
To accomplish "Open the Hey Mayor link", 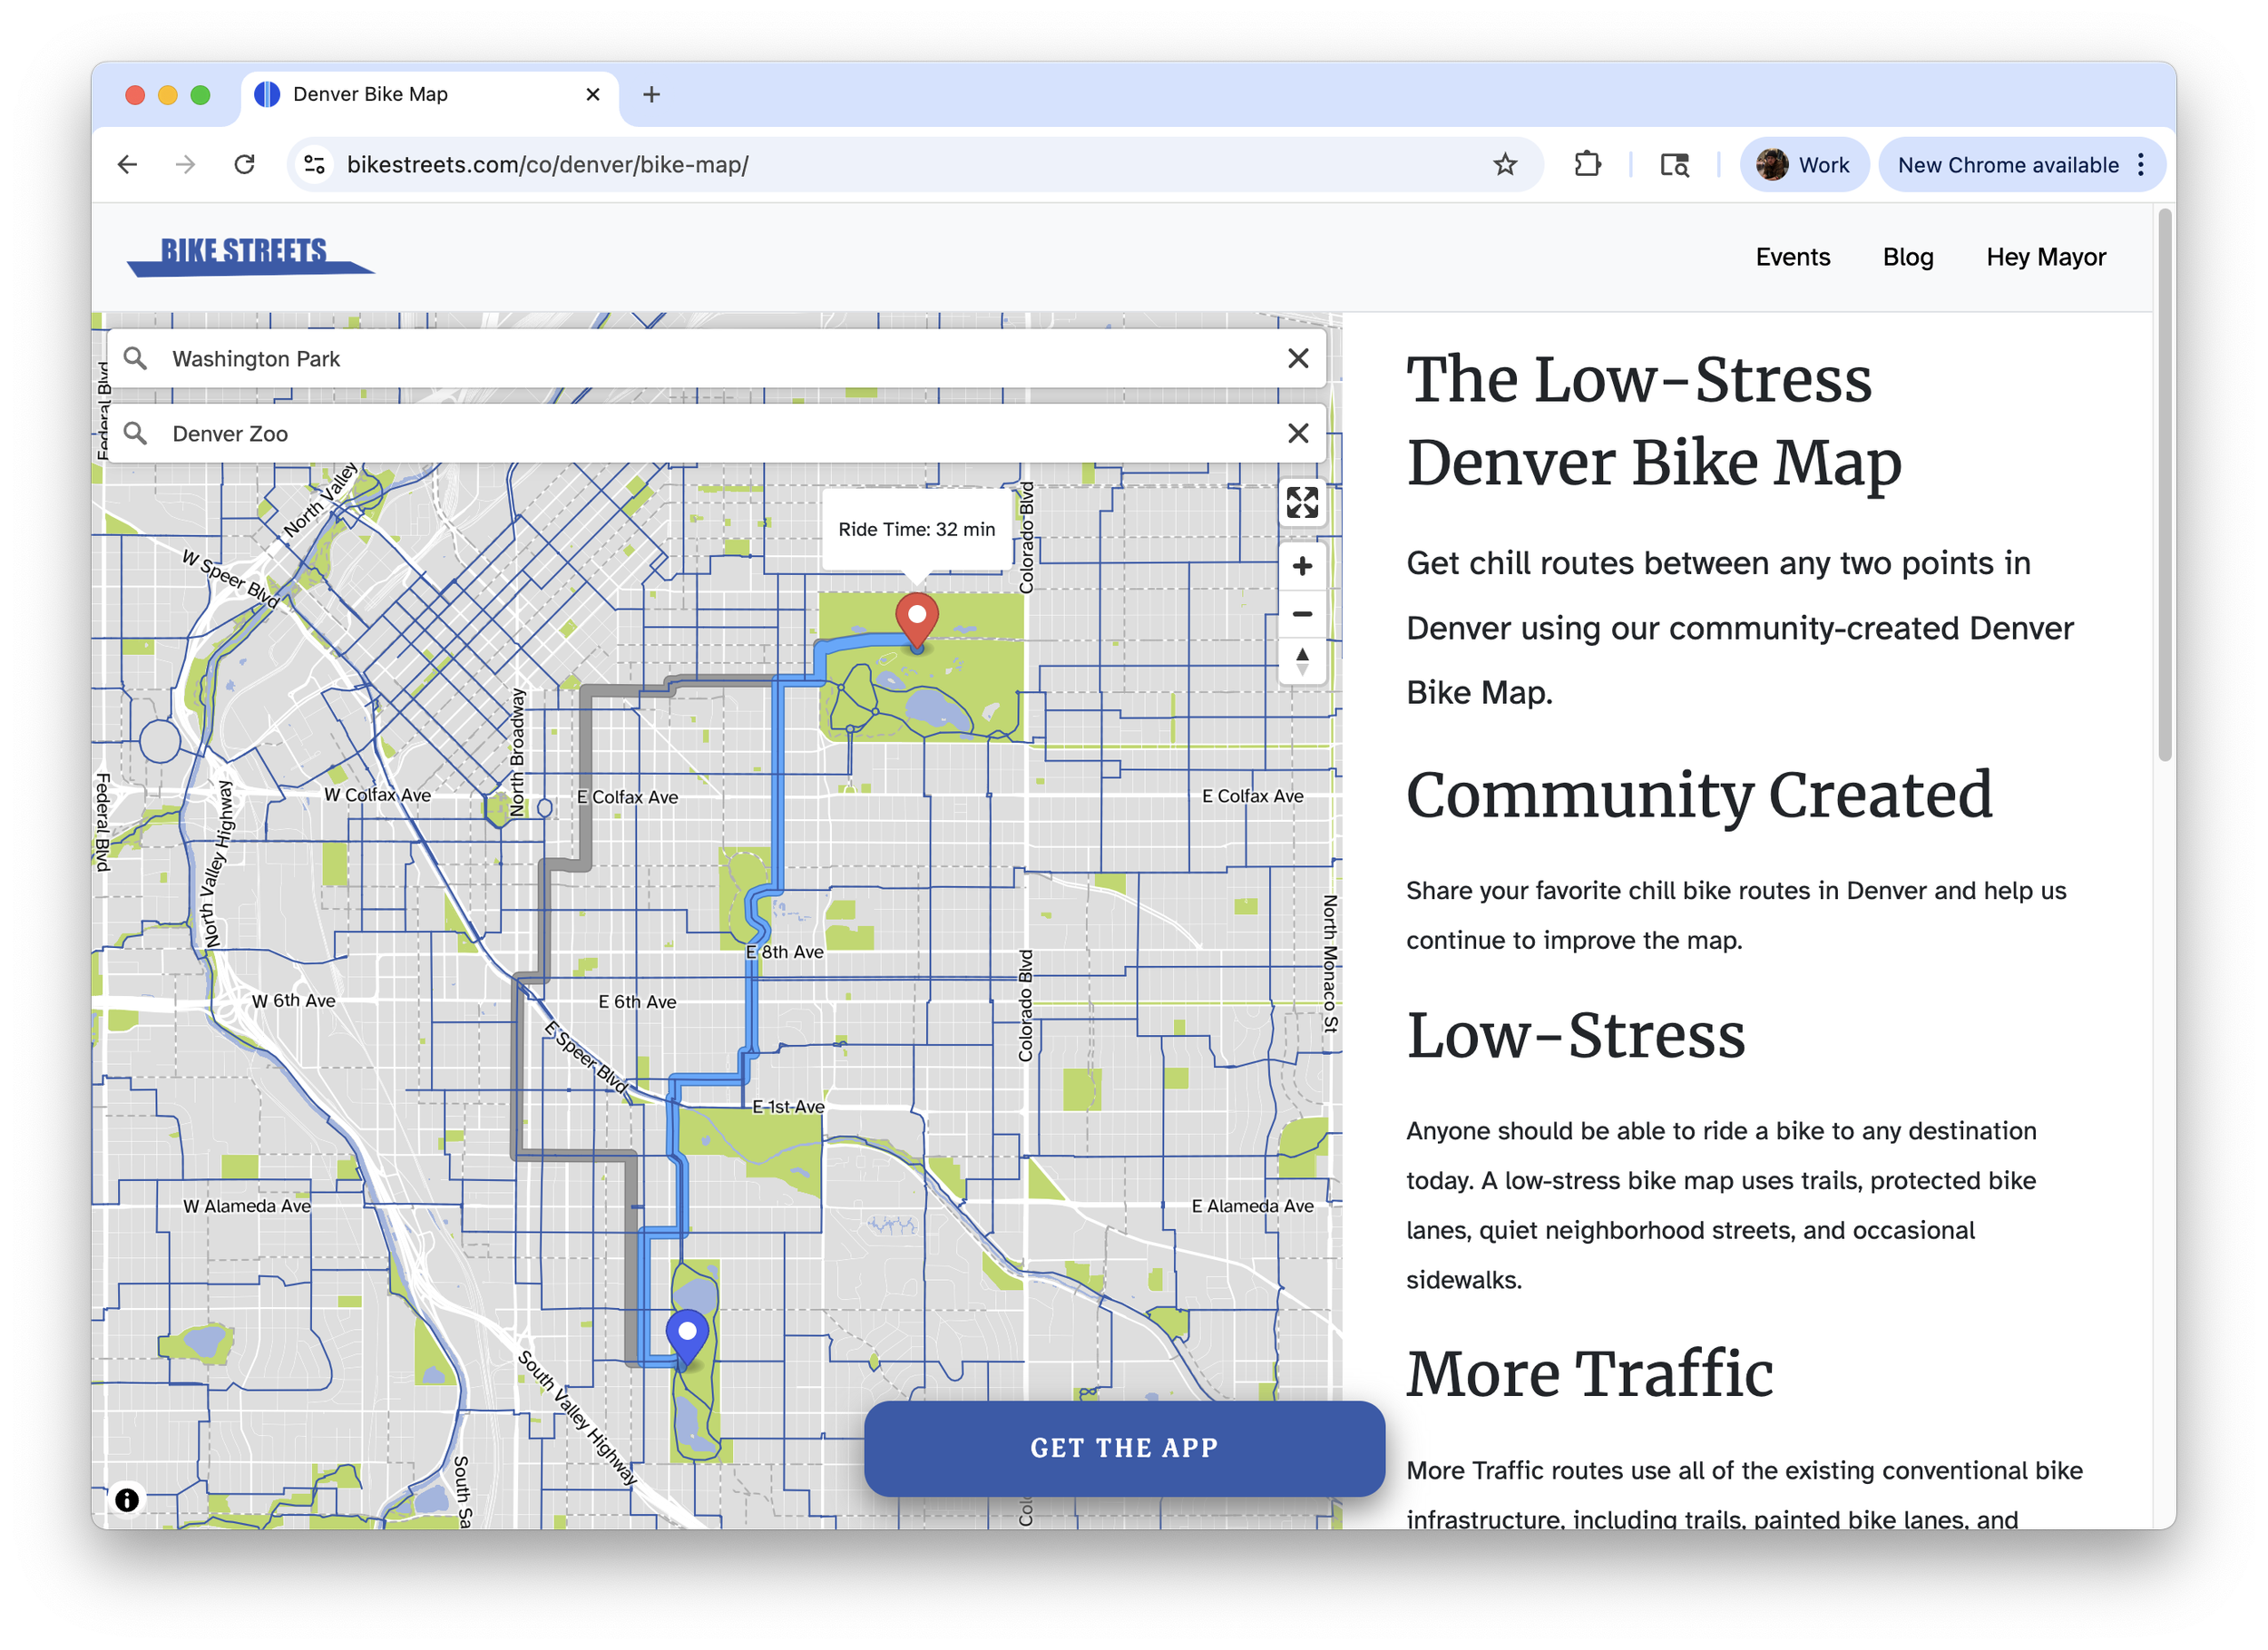I will click(x=2045, y=257).
